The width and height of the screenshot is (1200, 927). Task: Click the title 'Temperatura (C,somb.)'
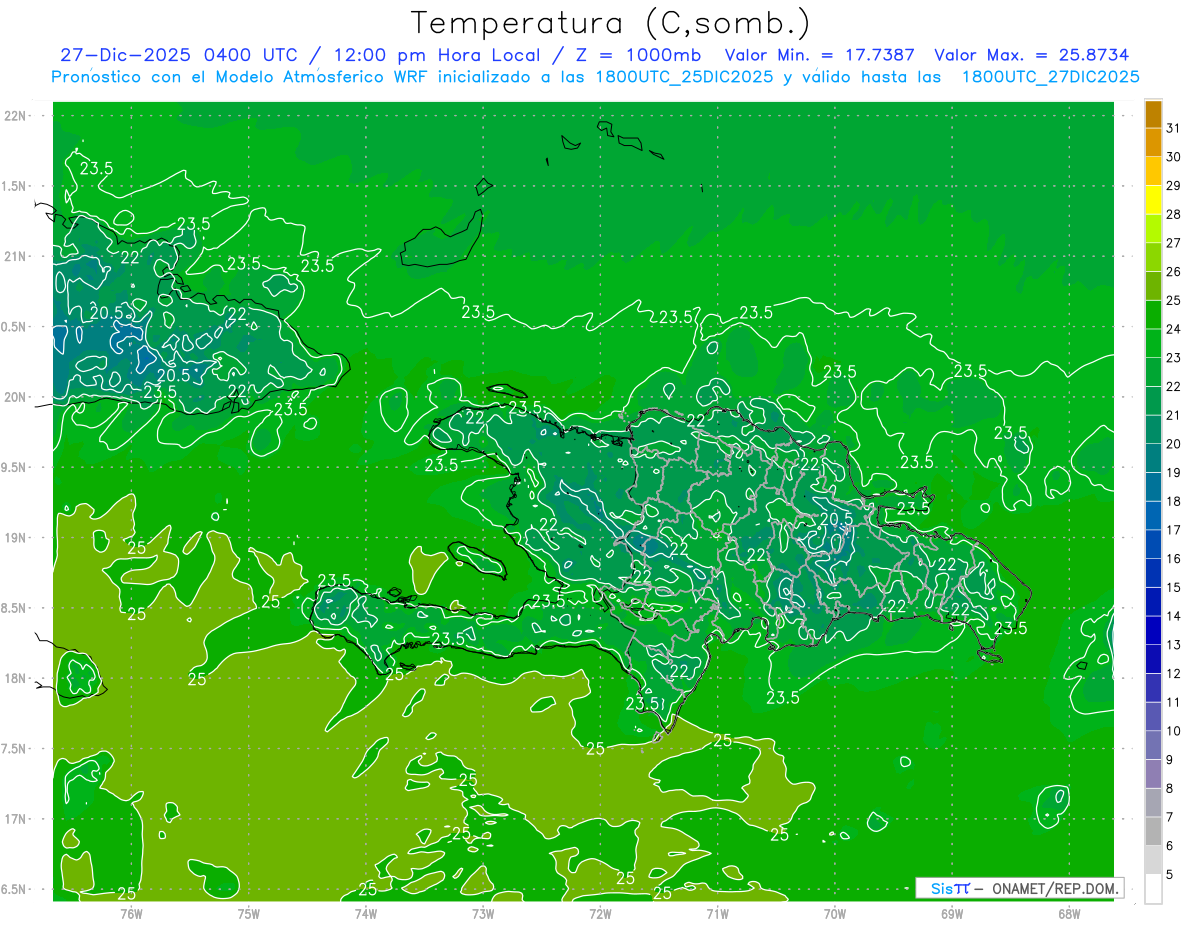coord(611,23)
